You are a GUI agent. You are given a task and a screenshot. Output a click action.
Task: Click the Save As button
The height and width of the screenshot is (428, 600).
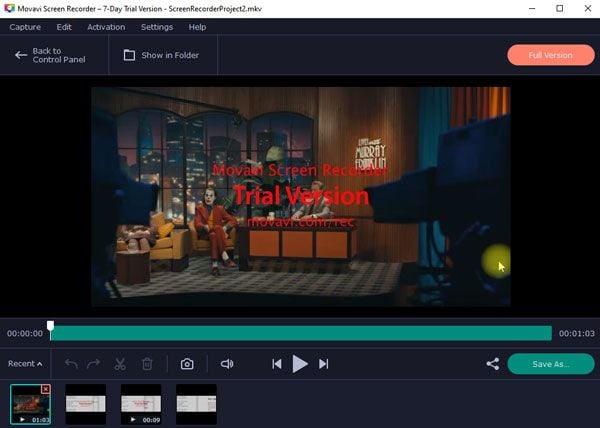(551, 364)
